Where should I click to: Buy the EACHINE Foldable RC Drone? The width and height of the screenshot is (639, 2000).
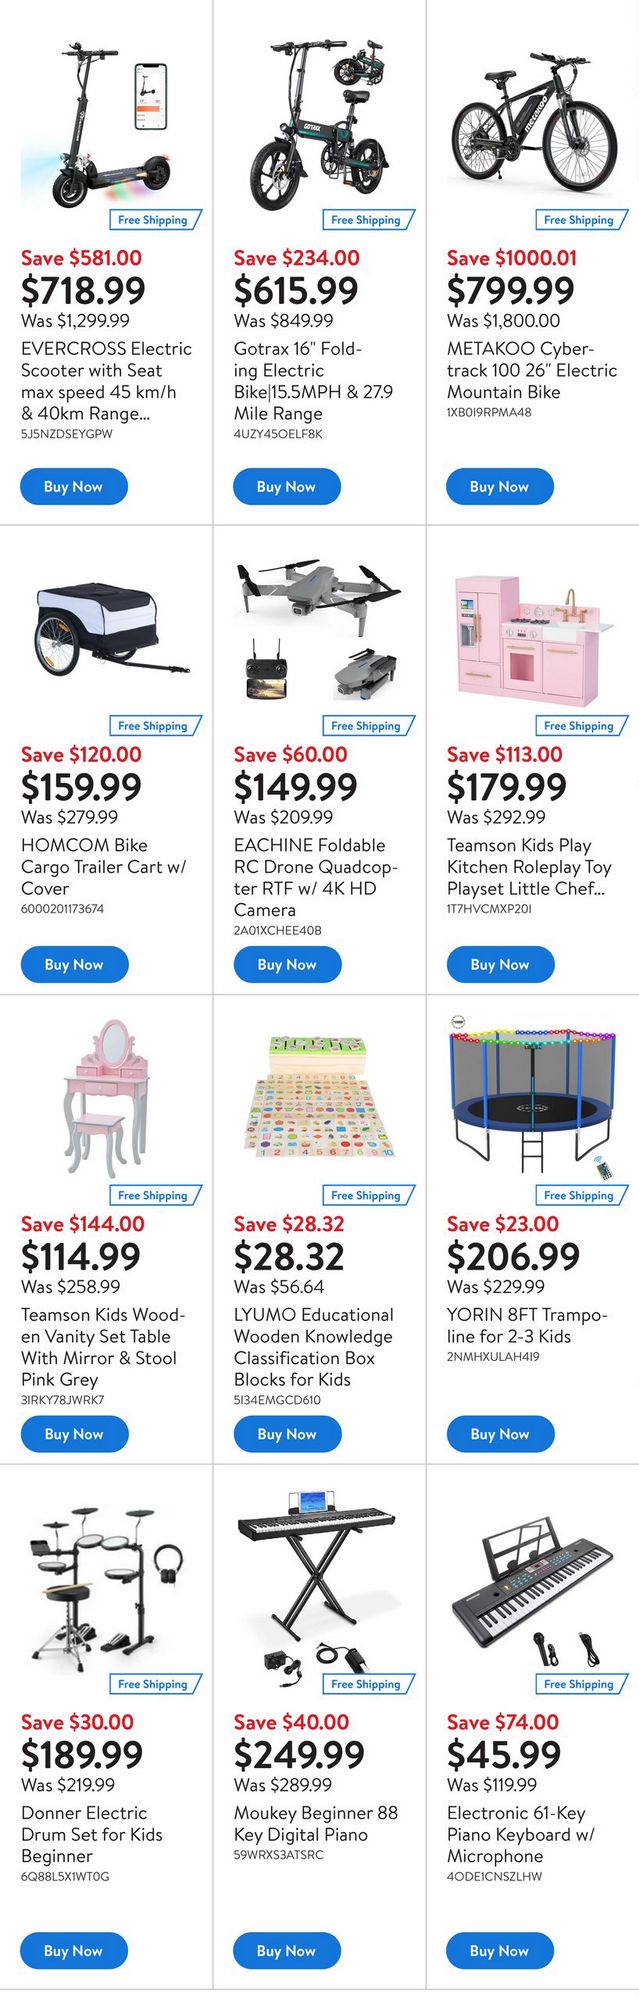coord(286,965)
